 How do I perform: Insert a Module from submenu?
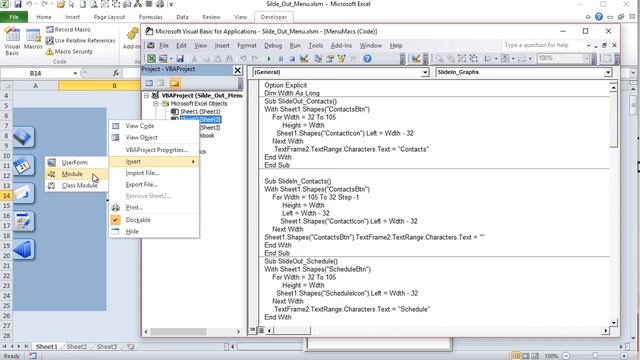77,174
